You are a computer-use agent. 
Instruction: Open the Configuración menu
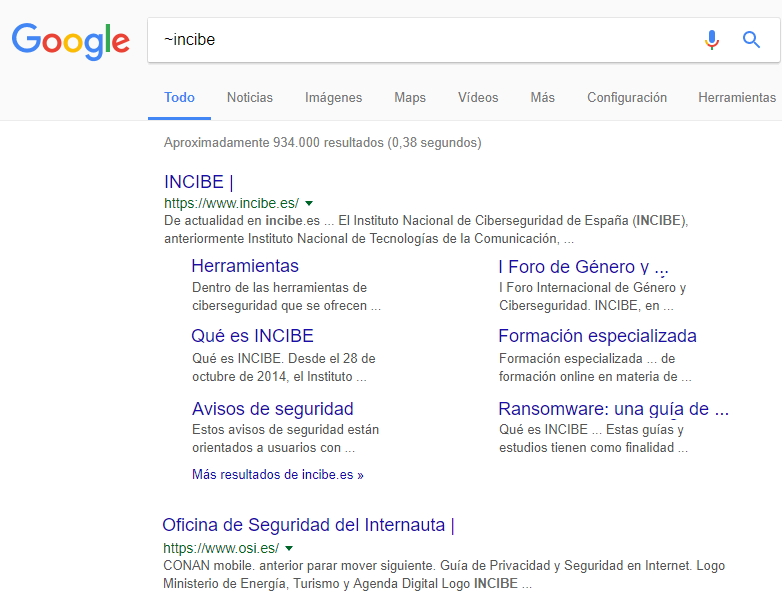627,98
